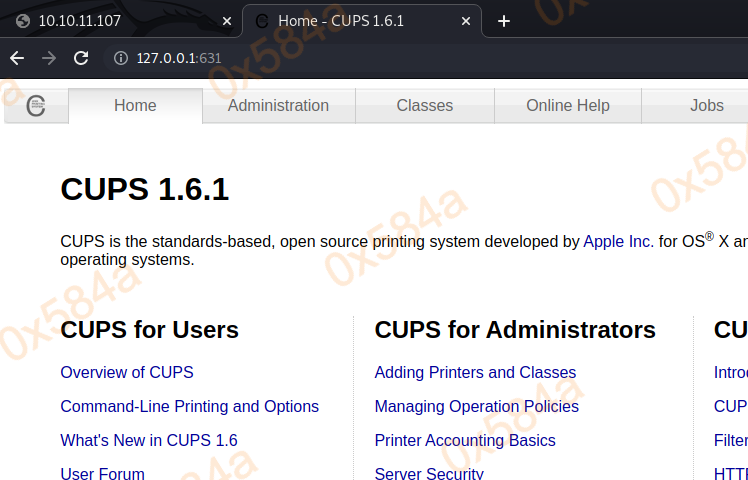This screenshot has height=480, width=748.
Task: Open Adding Printers and Classes link
Action: (475, 372)
